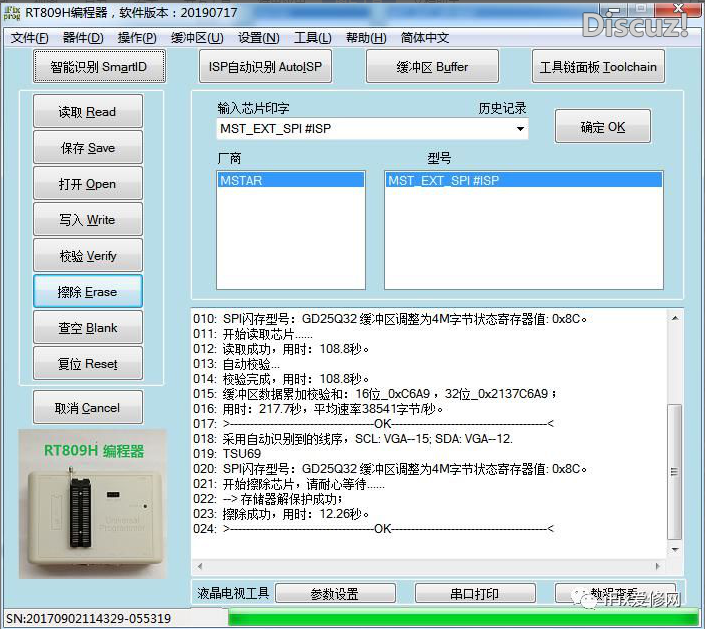Viewport: 705px width, 629px height.
Task: Click the 读取 Read button
Action: pos(88,111)
